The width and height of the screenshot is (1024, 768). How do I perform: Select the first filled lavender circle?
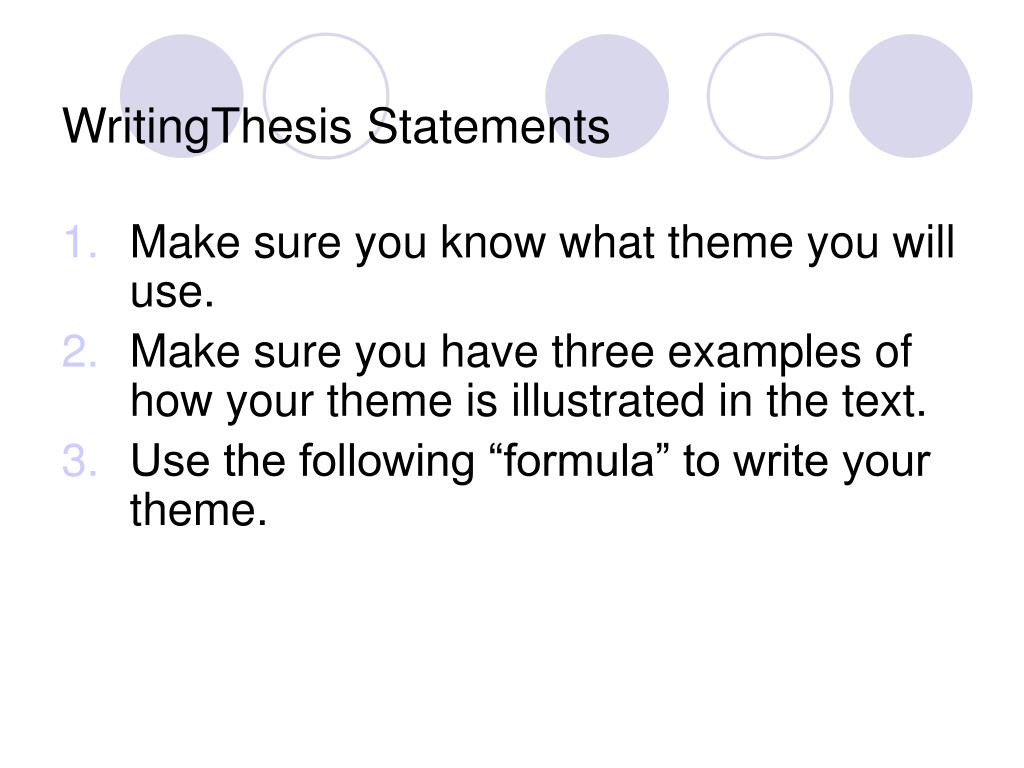click(182, 96)
